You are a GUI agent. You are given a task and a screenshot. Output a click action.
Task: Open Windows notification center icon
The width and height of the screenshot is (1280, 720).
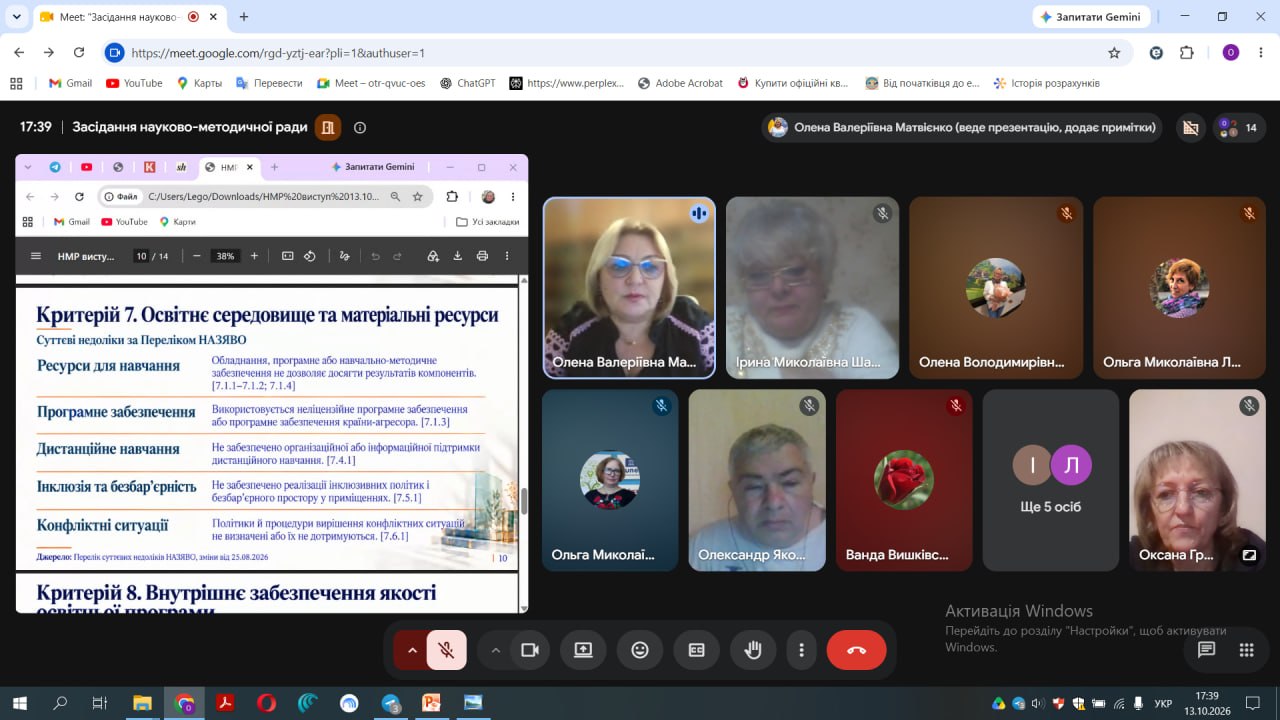(1252, 703)
